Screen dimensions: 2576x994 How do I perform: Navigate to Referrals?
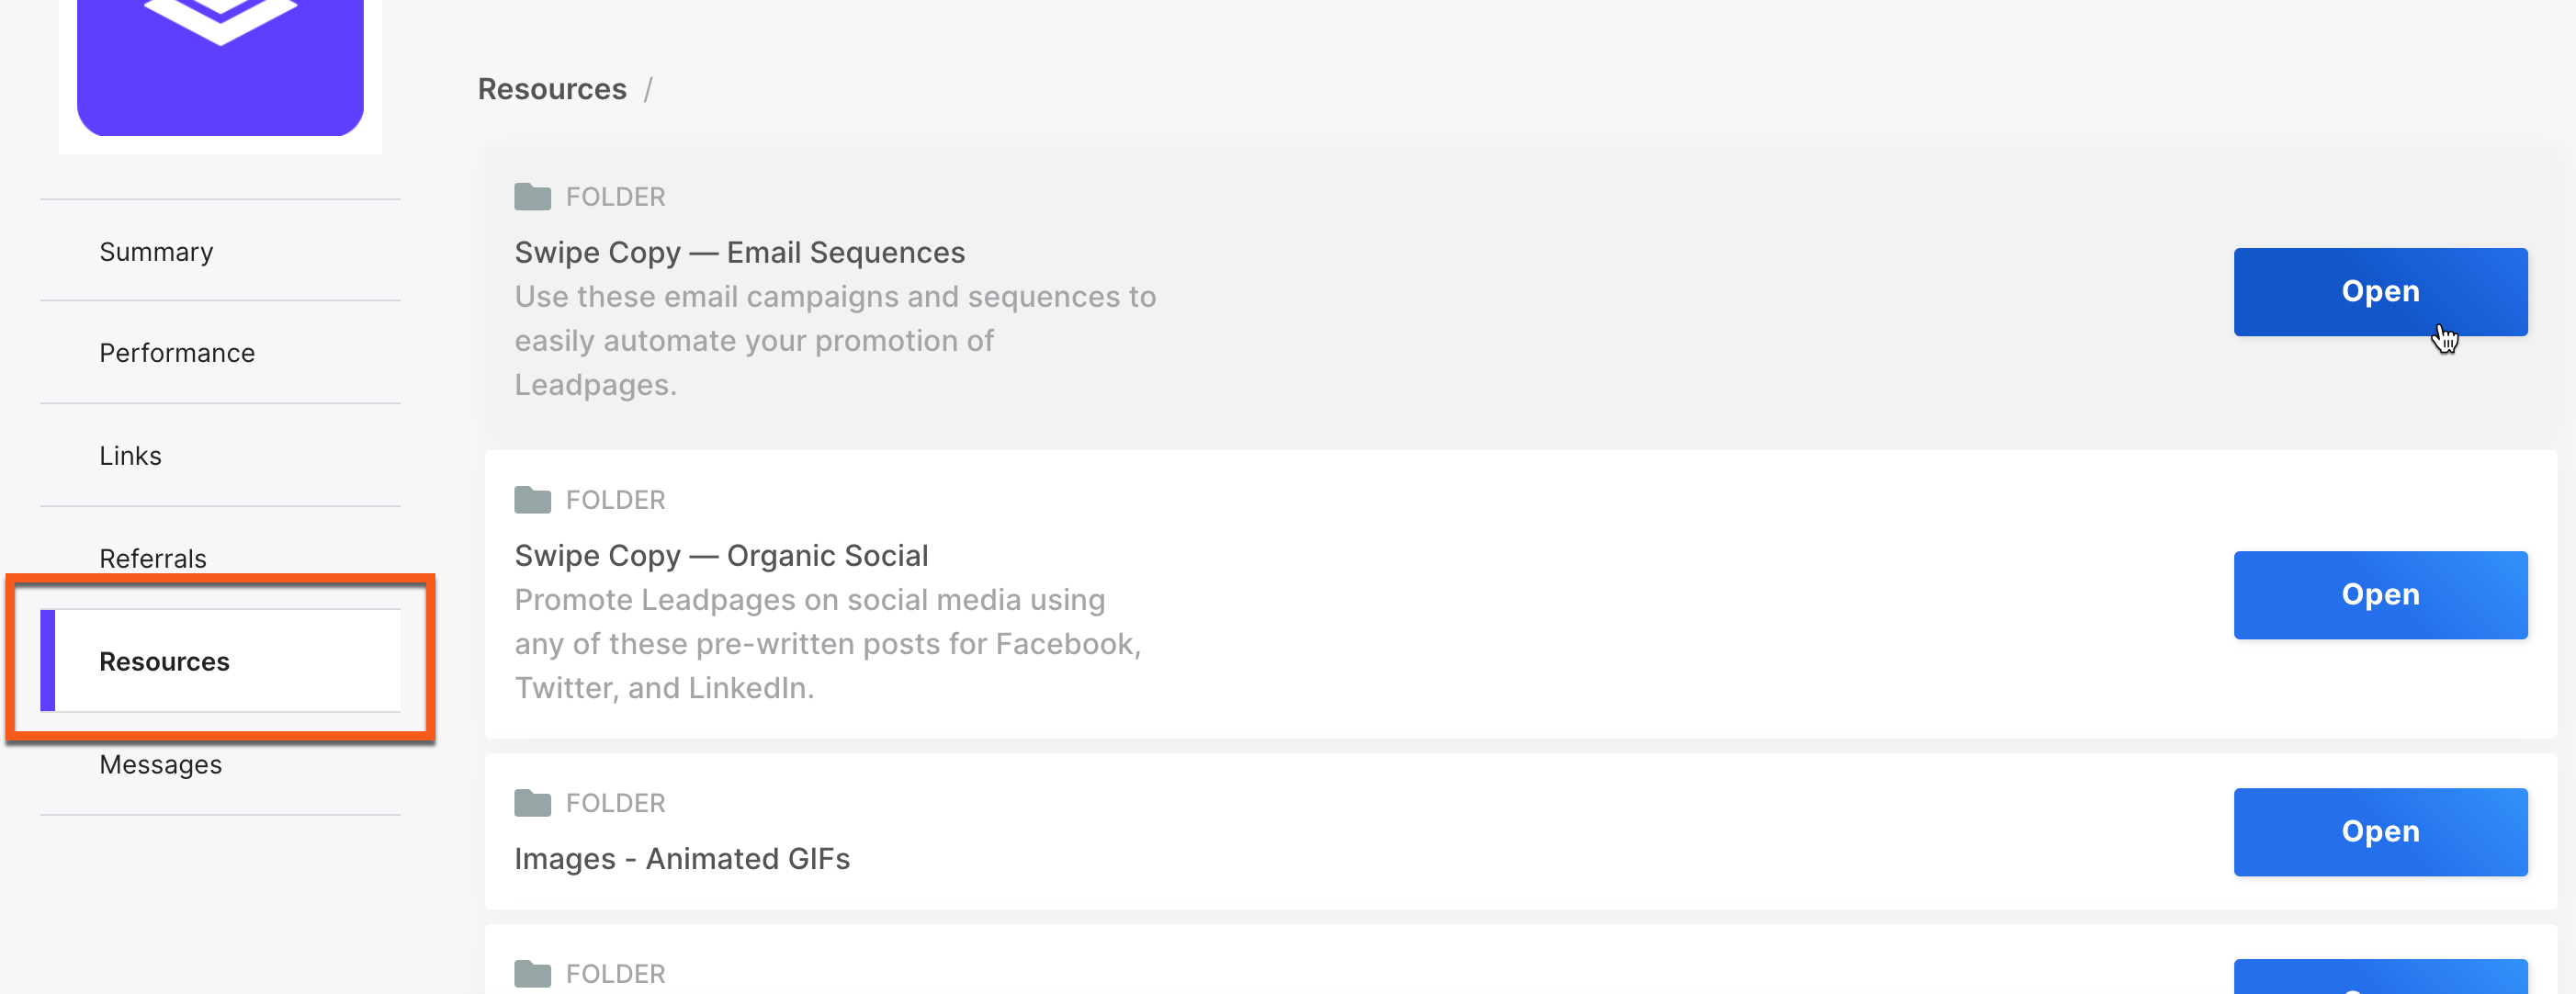click(153, 558)
